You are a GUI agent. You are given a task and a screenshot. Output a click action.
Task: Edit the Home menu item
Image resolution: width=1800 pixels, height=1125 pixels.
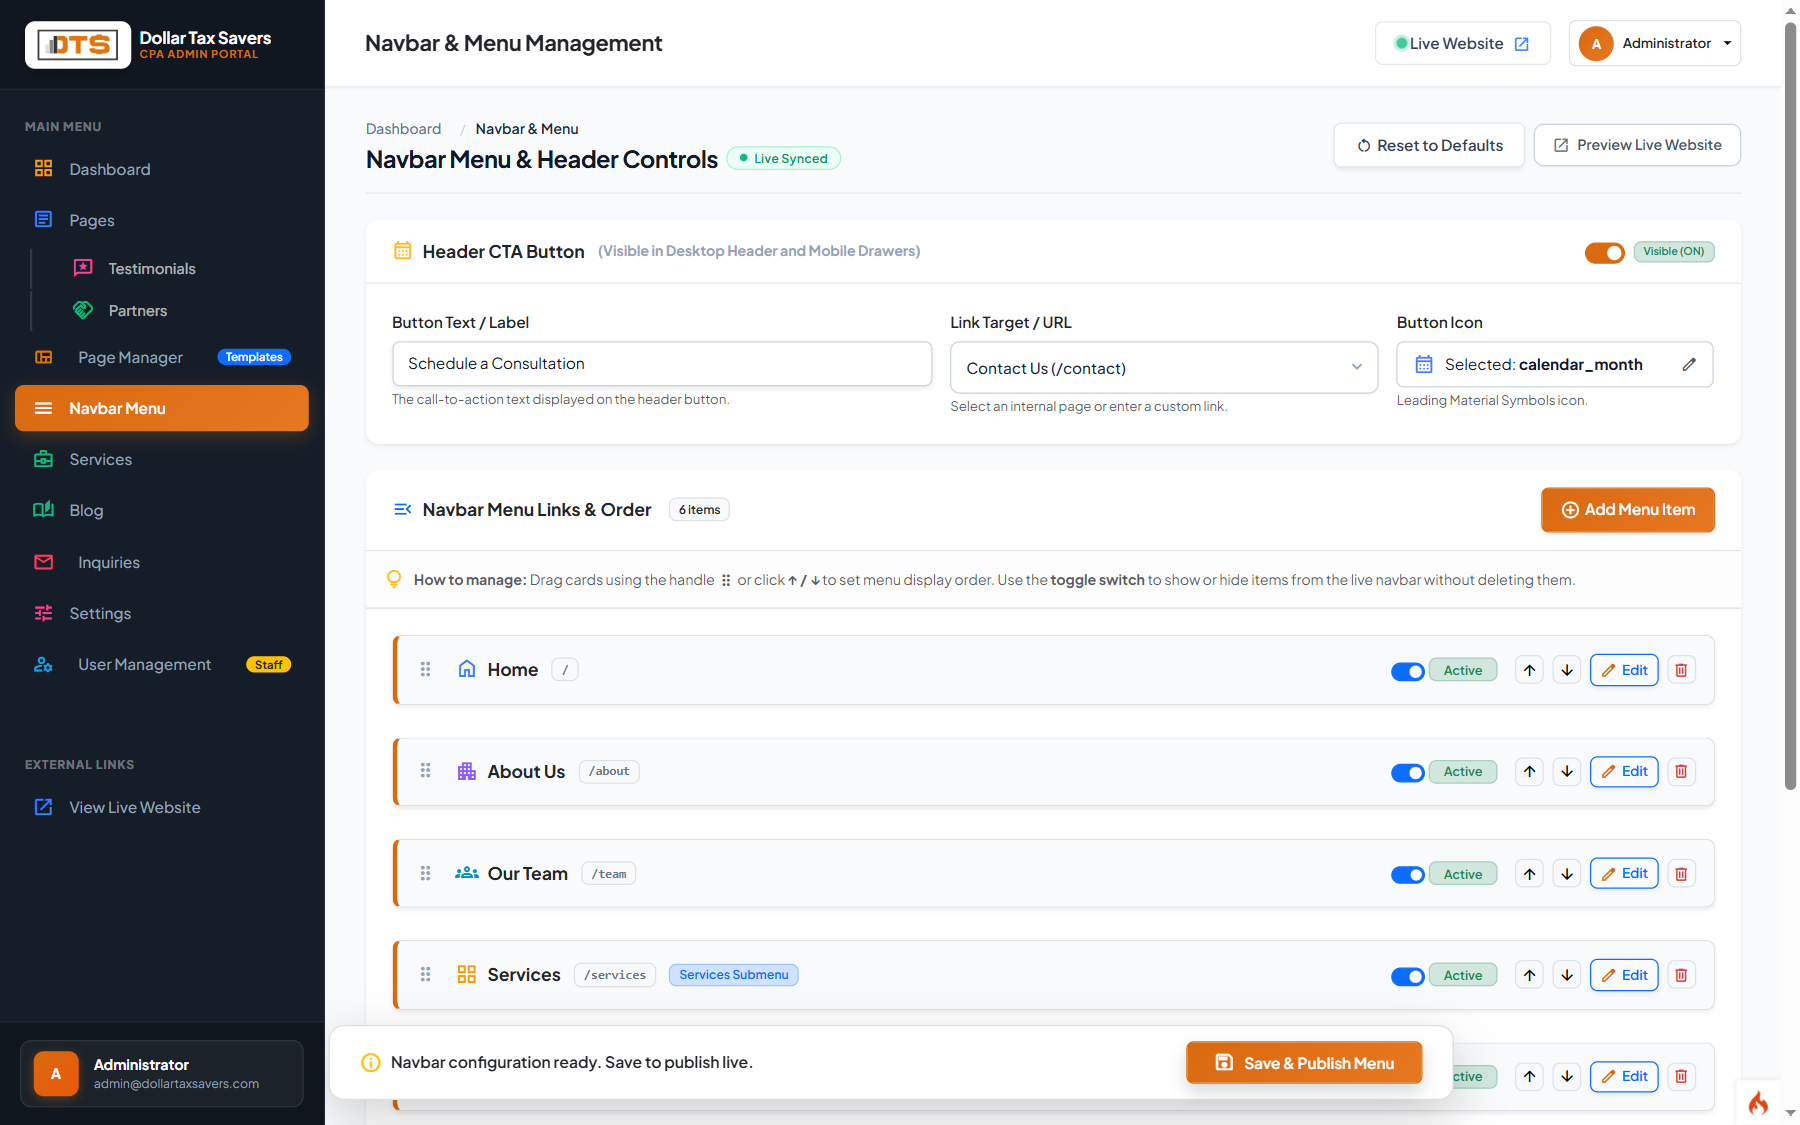pyautogui.click(x=1624, y=670)
